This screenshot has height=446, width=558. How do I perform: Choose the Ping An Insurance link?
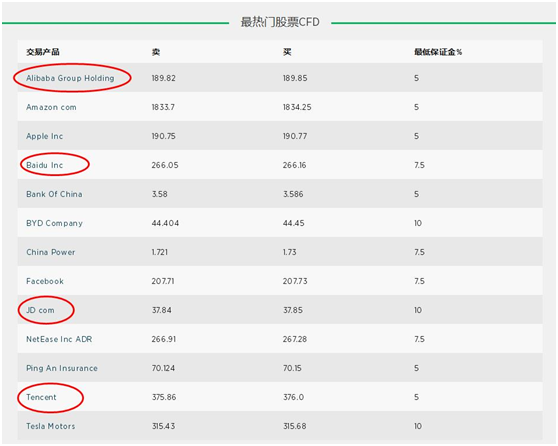coord(62,368)
